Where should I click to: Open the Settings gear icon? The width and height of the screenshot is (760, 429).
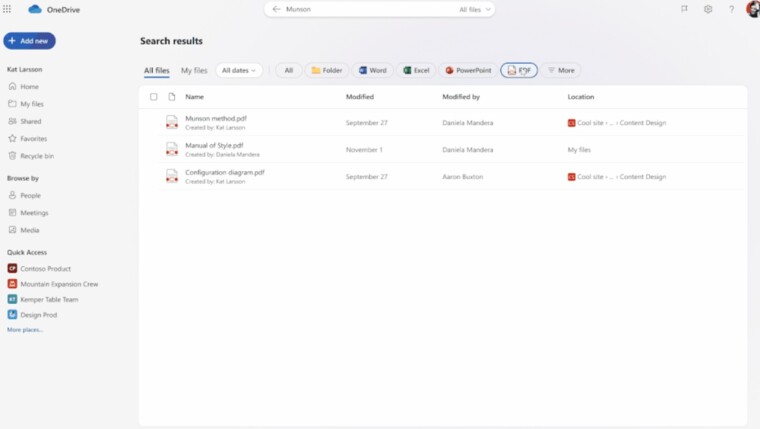coord(708,9)
